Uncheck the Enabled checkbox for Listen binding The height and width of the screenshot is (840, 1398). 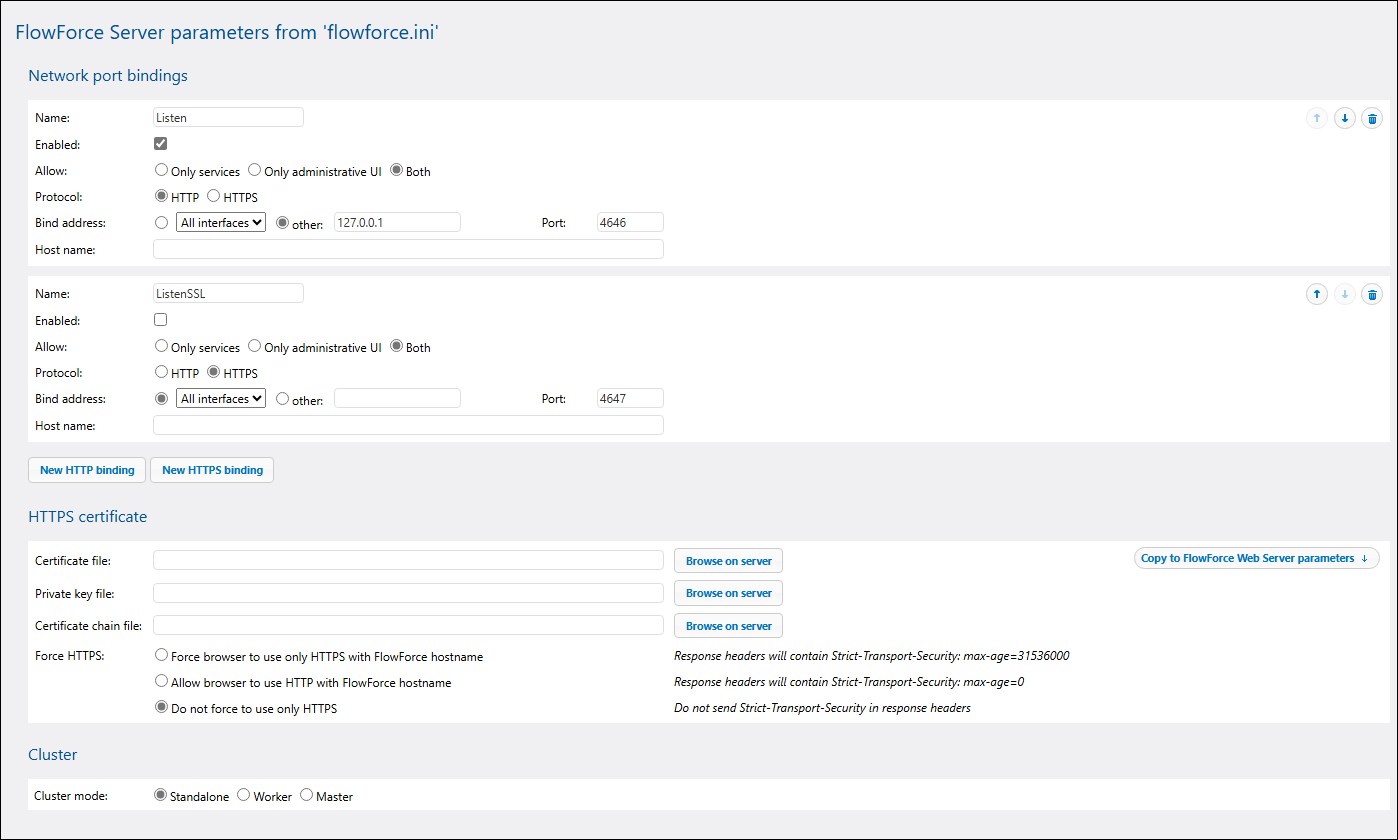[x=161, y=144]
